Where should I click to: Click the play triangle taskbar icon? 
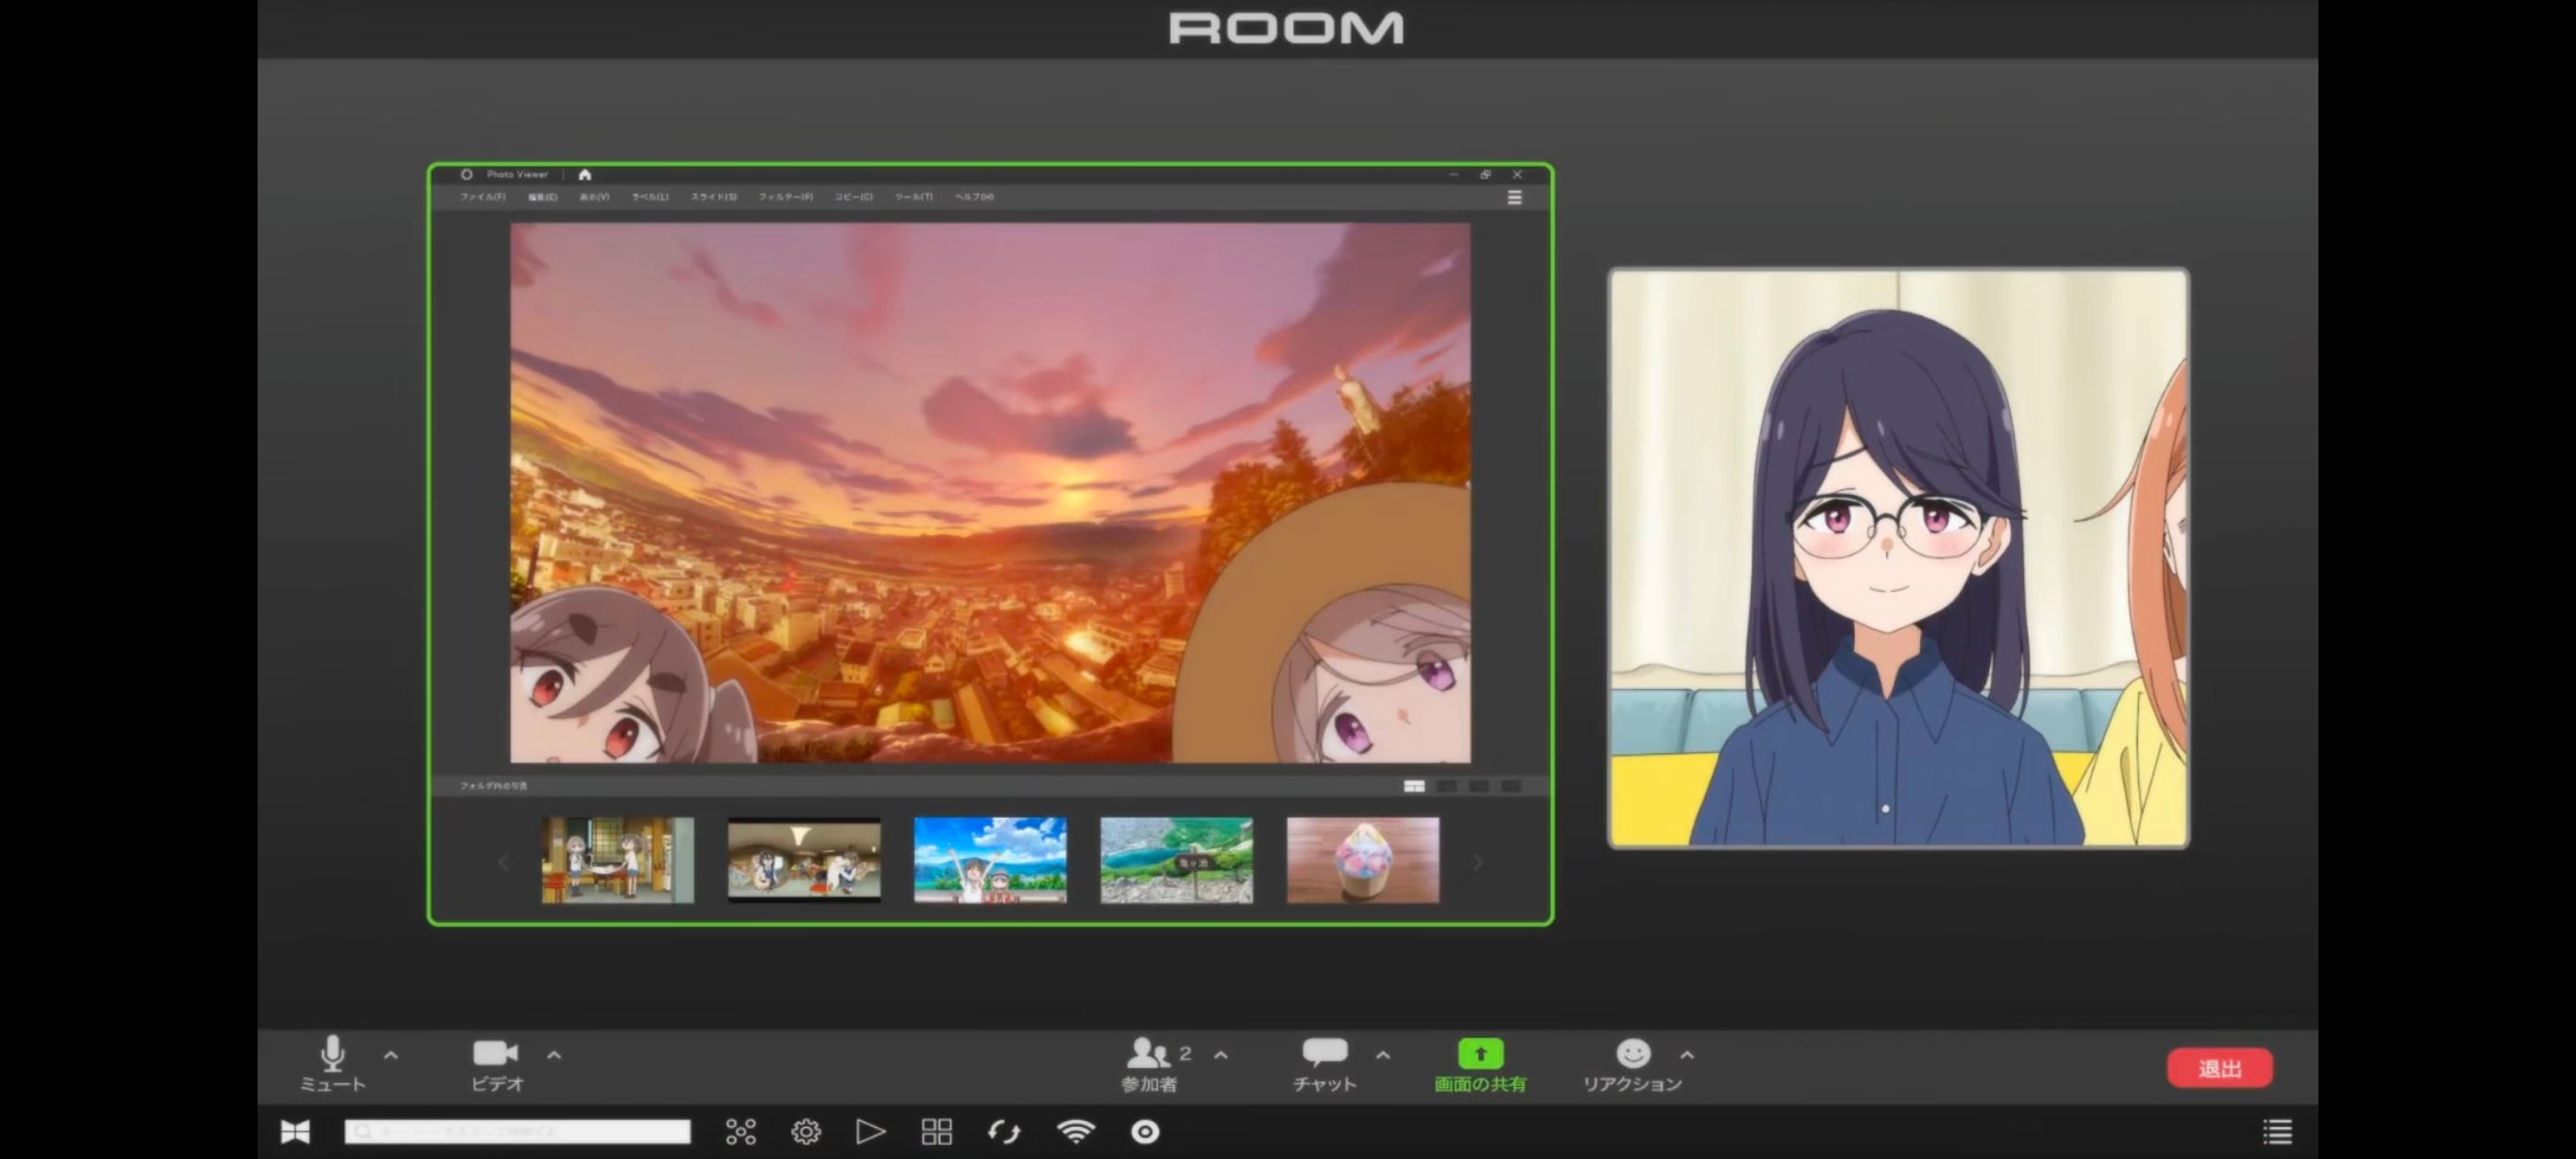tap(871, 1132)
